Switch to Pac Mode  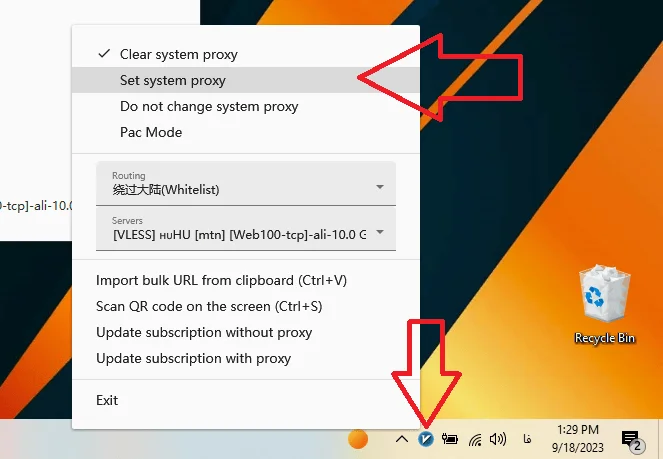[x=151, y=132]
